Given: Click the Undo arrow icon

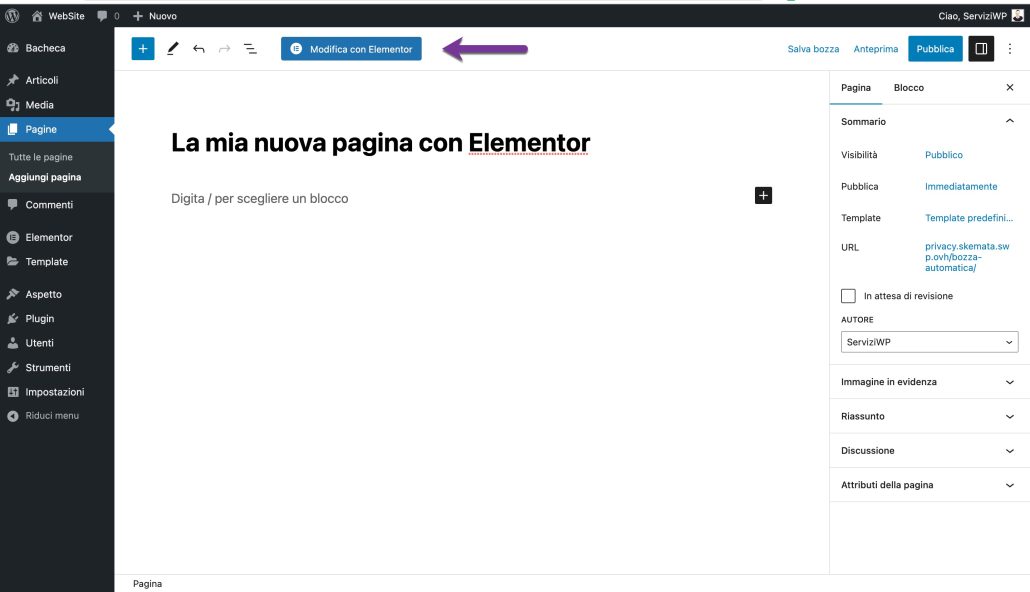Looking at the screenshot, I should 197,47.
